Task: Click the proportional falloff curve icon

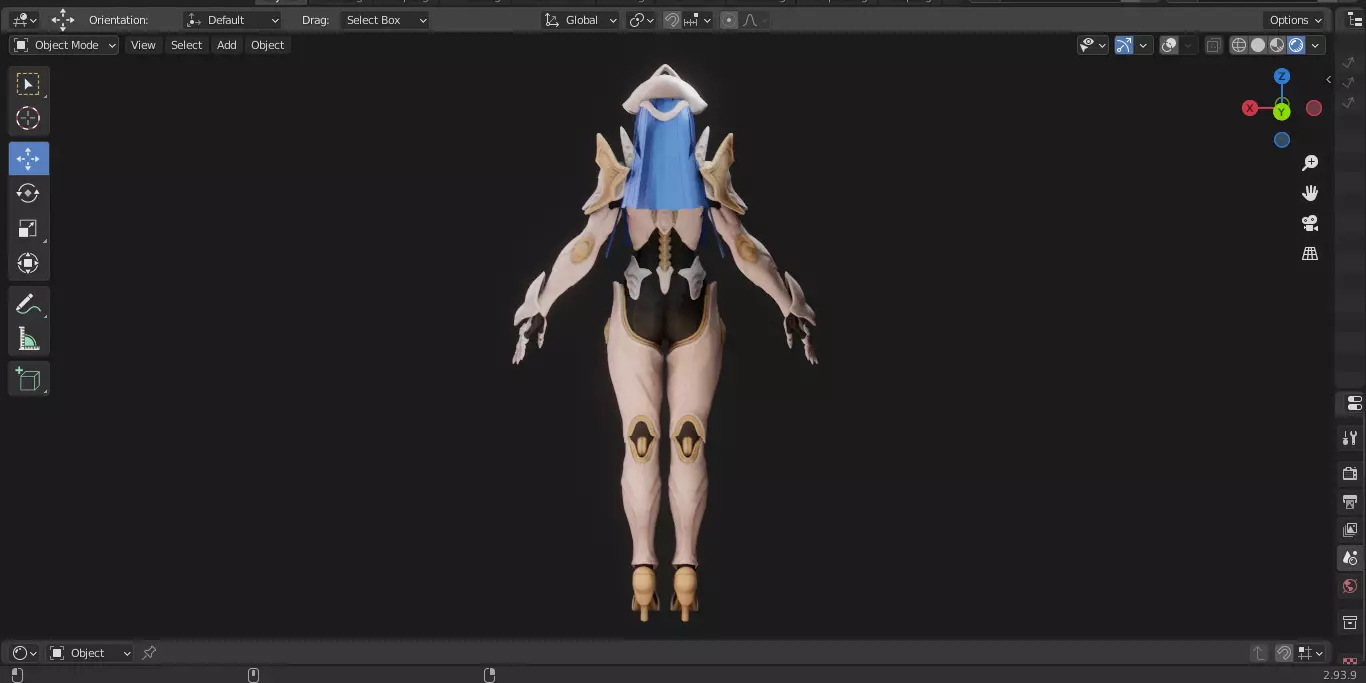Action: coord(750,20)
